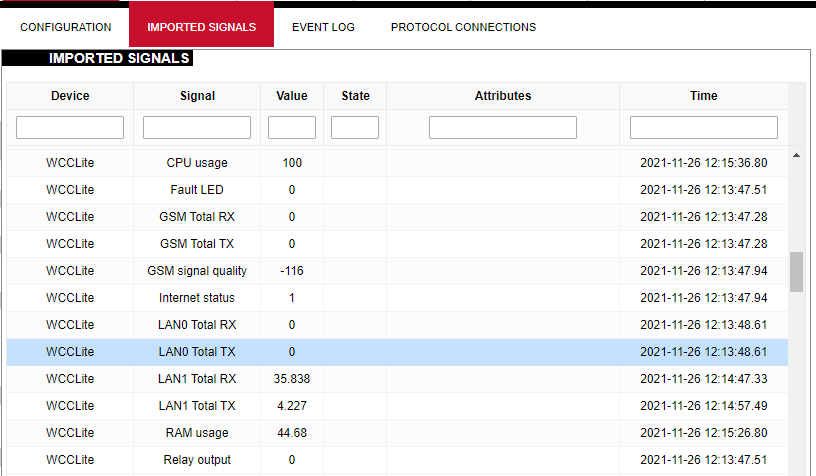
Task: Click timestamp 2021-11-26 12:14:57.49
Action: pos(704,406)
